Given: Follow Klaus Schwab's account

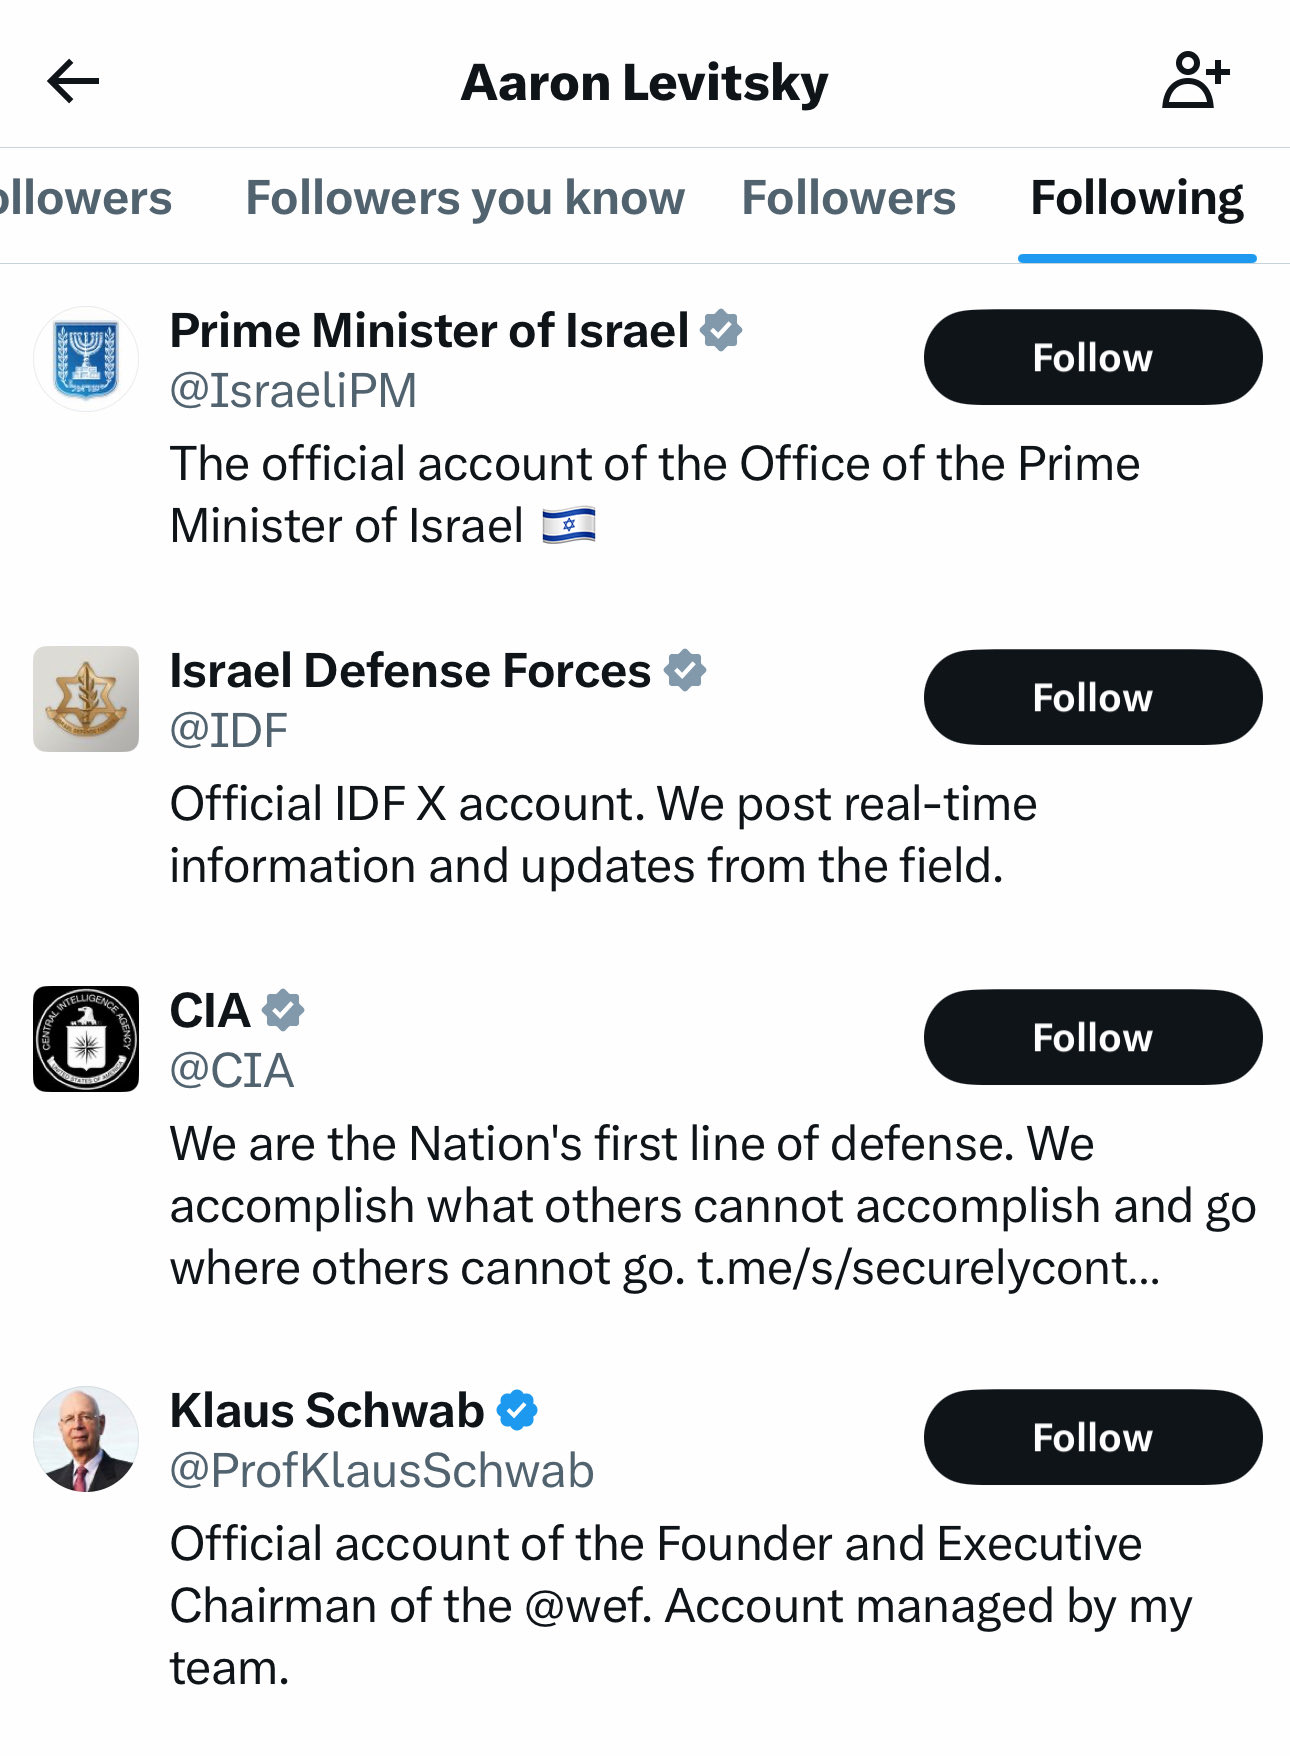Looking at the screenshot, I should (x=1092, y=1438).
